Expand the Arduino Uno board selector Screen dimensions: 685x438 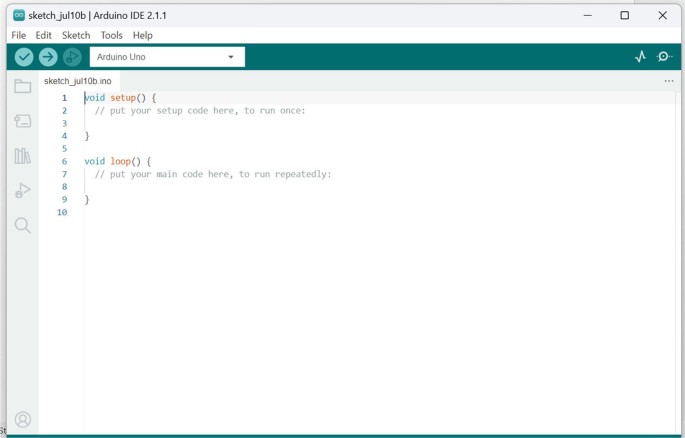[x=167, y=57]
